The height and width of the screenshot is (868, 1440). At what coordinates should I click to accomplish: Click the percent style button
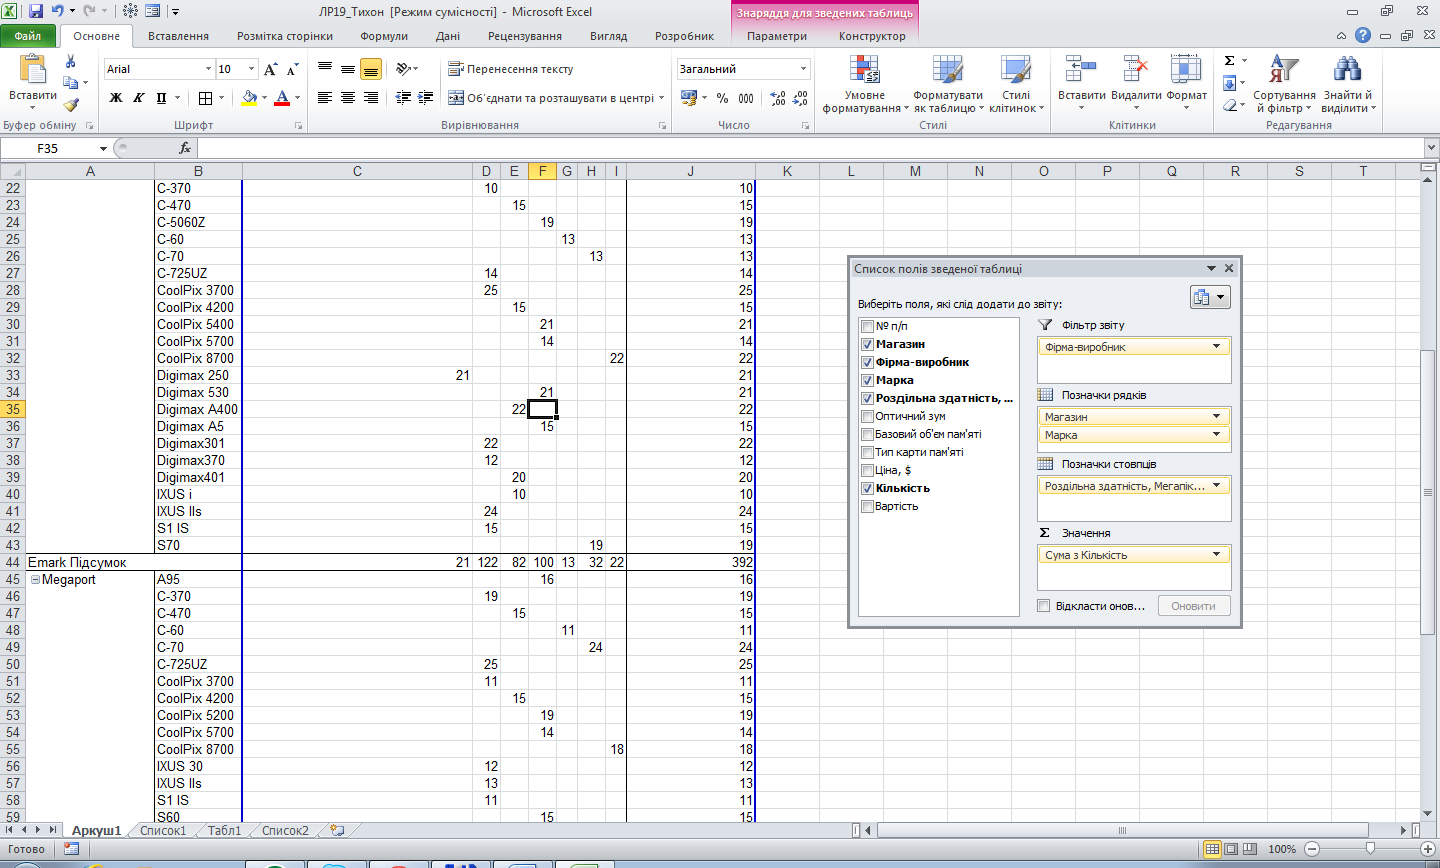pyautogui.click(x=722, y=98)
